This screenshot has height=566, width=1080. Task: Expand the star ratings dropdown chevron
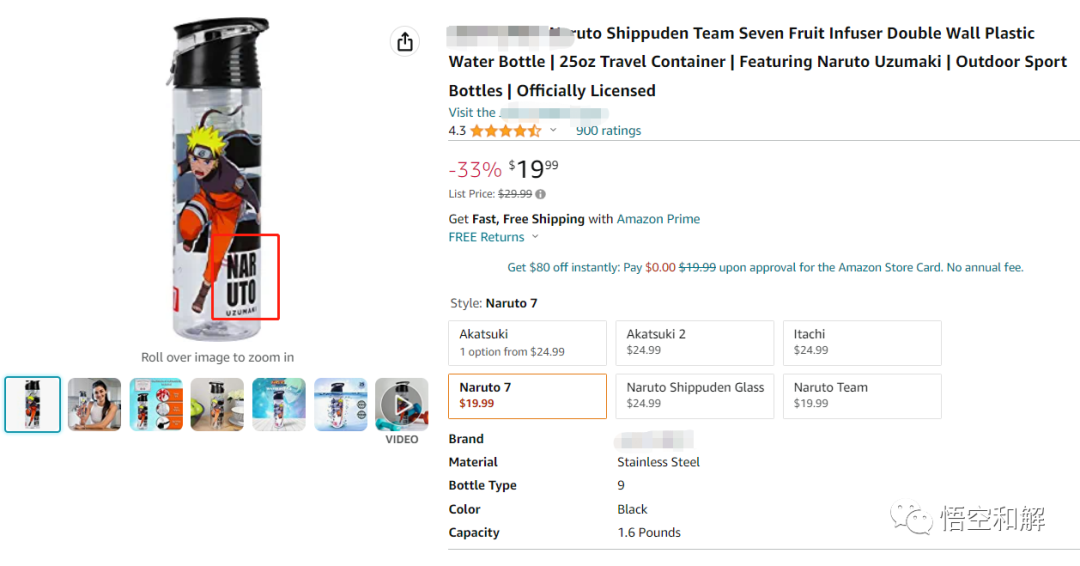pyautogui.click(x=553, y=131)
